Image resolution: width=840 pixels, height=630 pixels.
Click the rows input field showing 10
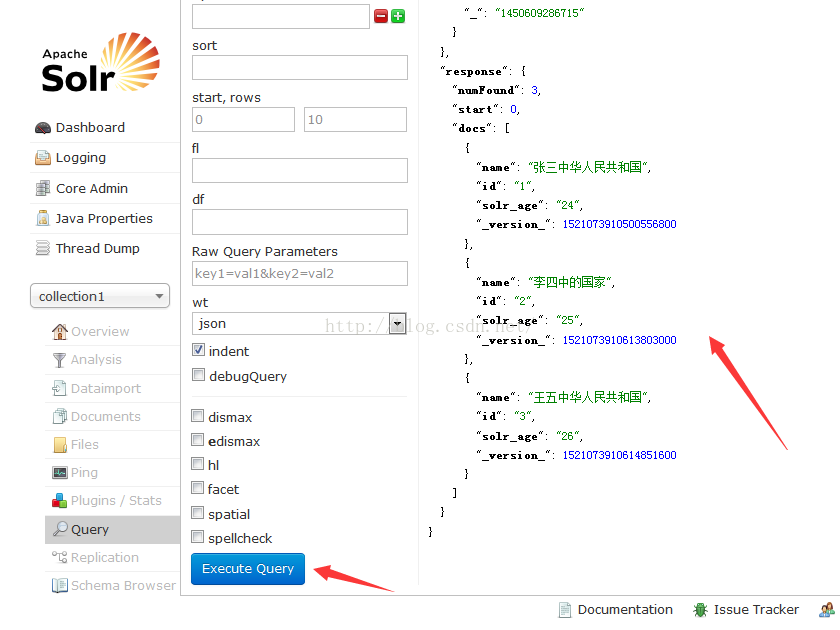pyautogui.click(x=355, y=119)
